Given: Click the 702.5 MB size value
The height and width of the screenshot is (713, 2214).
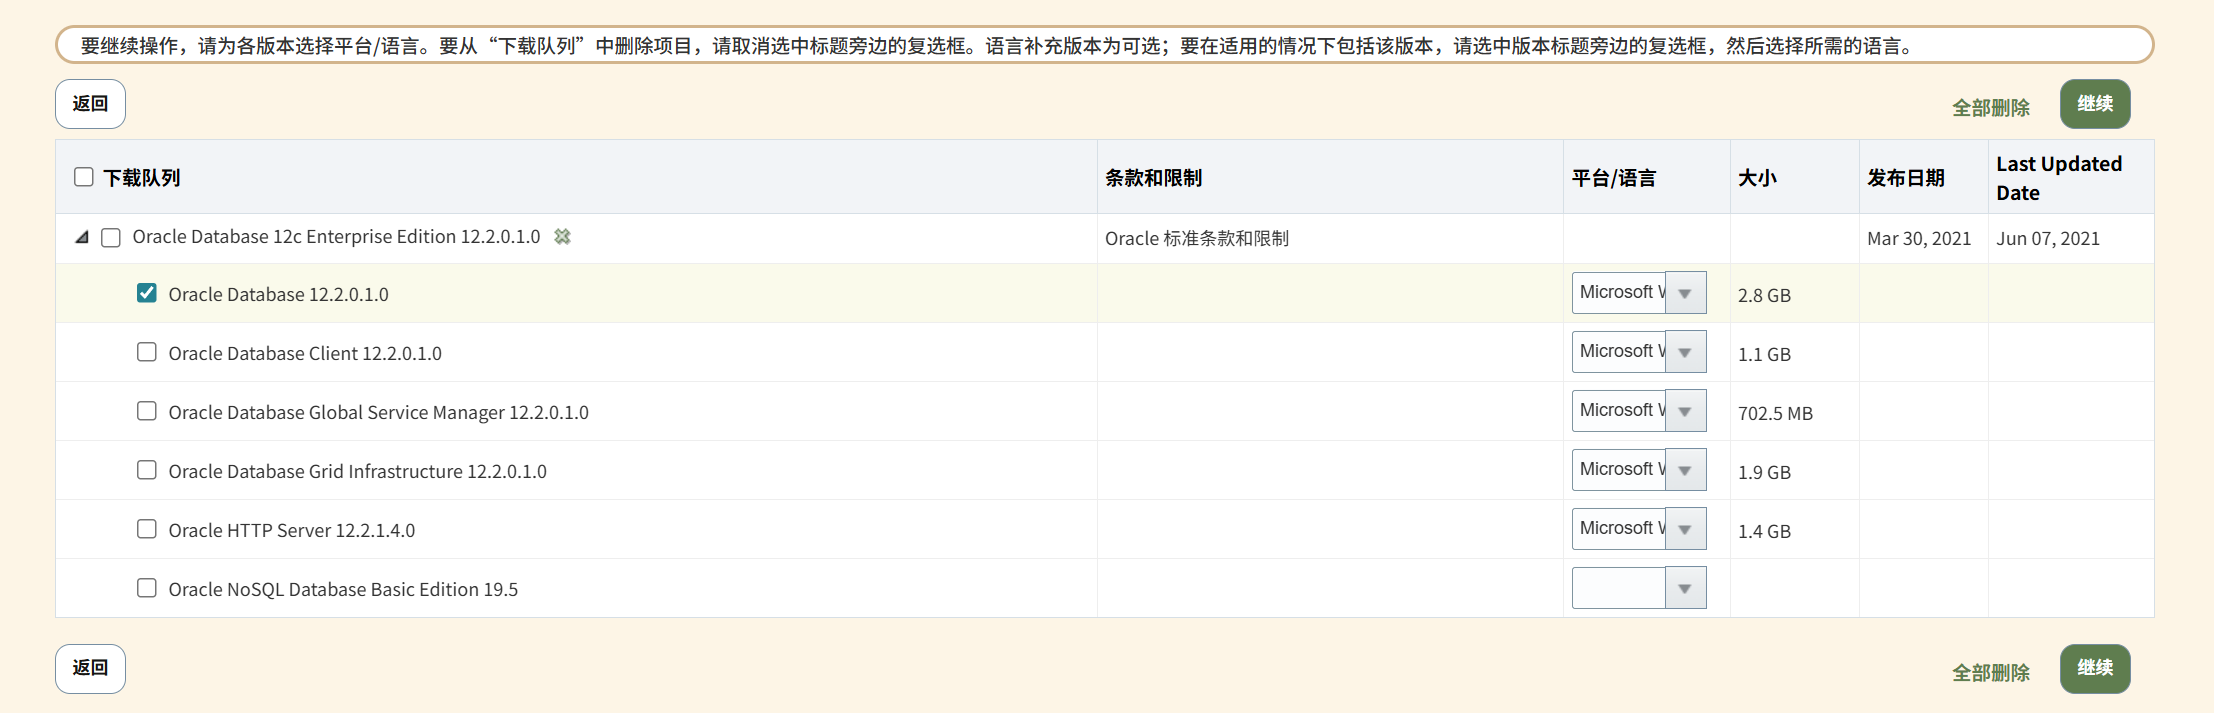Looking at the screenshot, I should [1775, 413].
